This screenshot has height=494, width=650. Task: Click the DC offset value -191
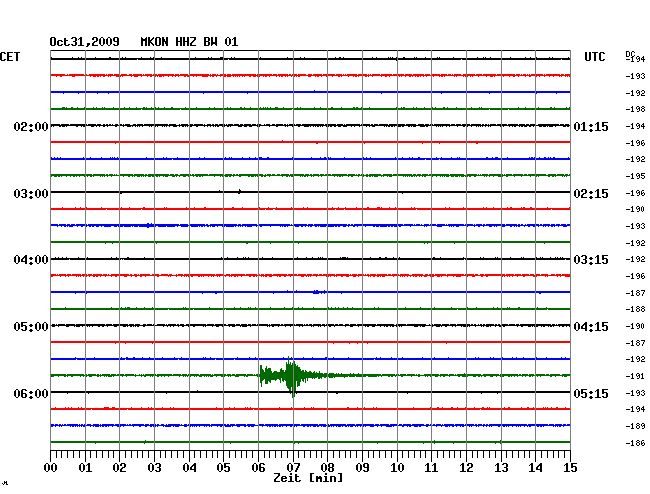(635, 376)
